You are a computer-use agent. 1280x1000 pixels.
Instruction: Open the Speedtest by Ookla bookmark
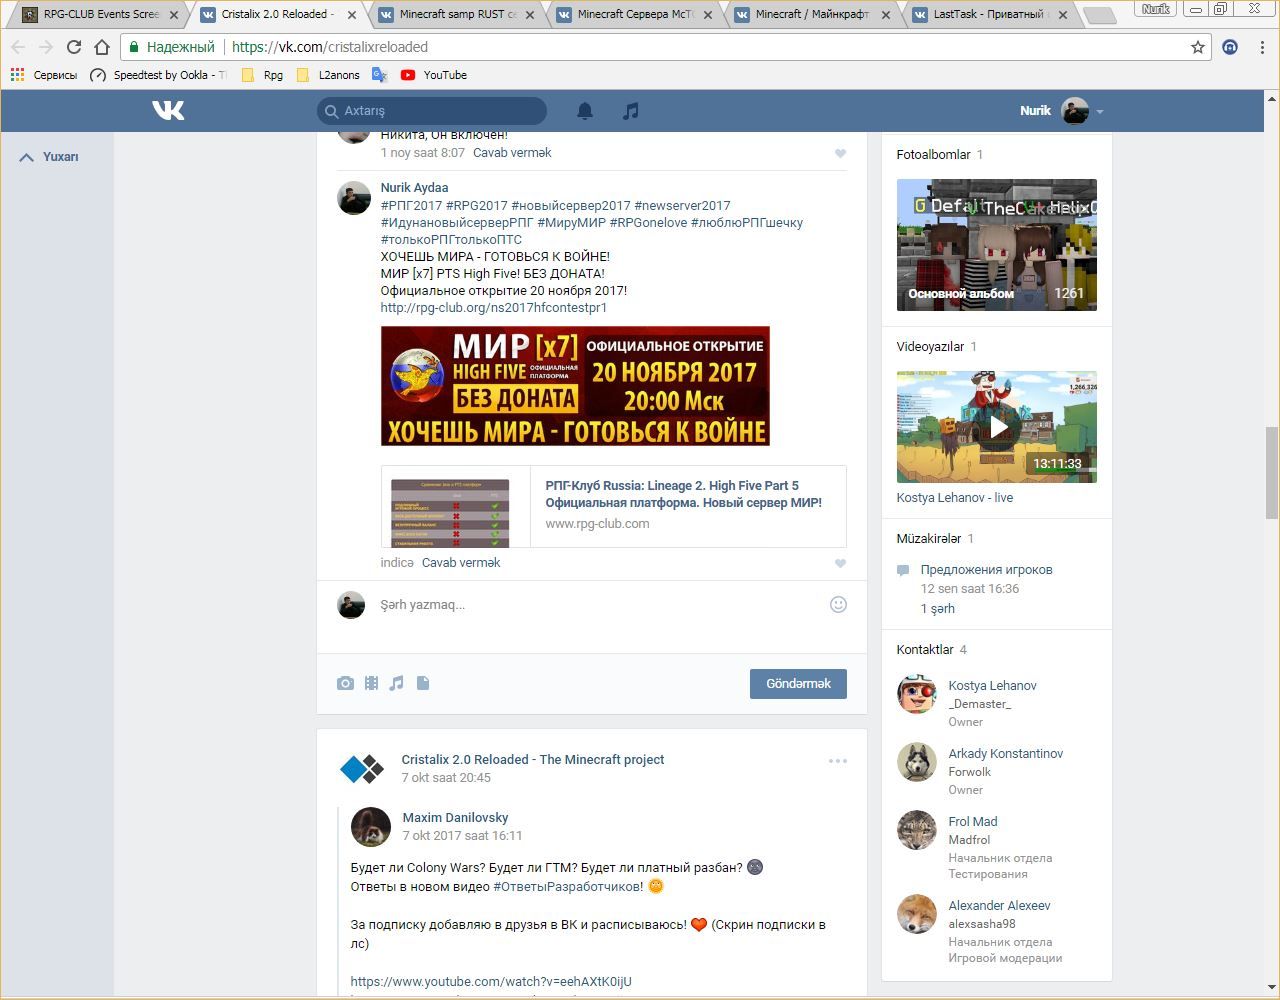(159, 75)
